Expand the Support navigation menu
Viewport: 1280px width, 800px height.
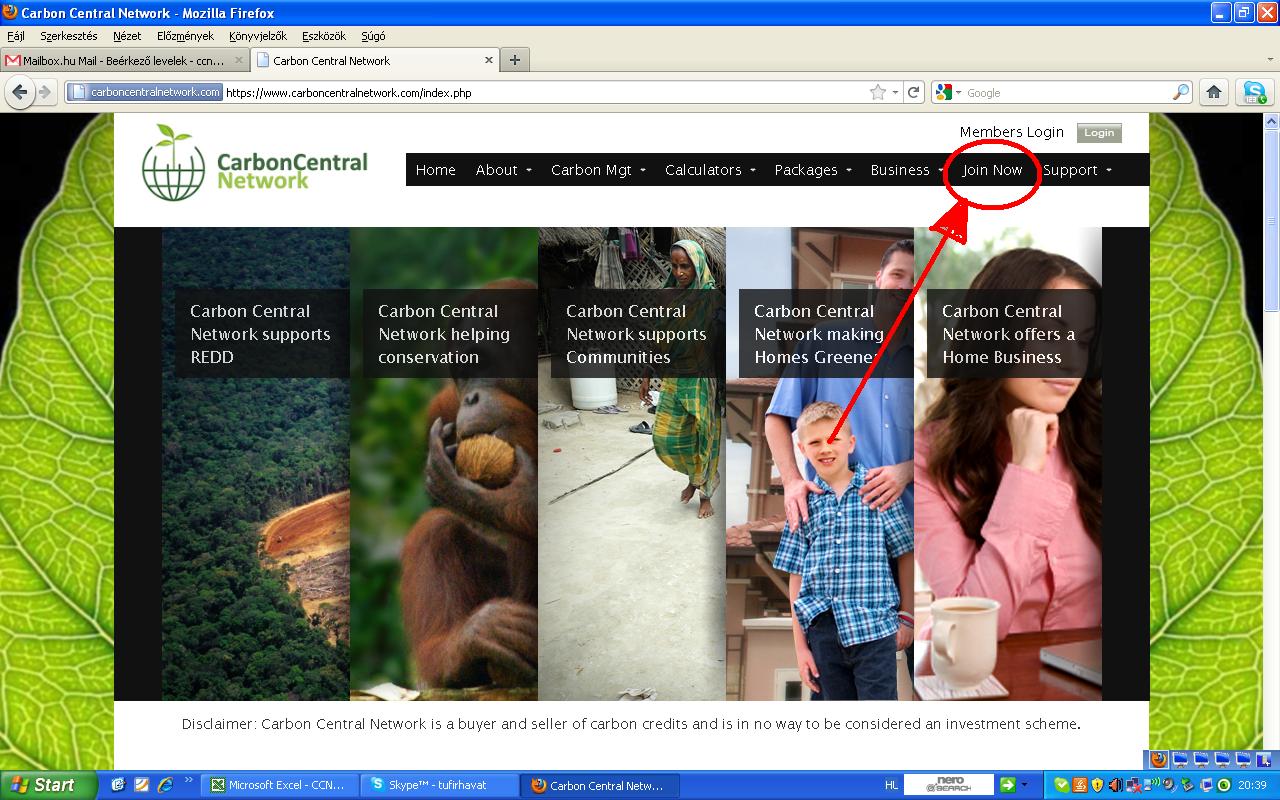click(1077, 170)
